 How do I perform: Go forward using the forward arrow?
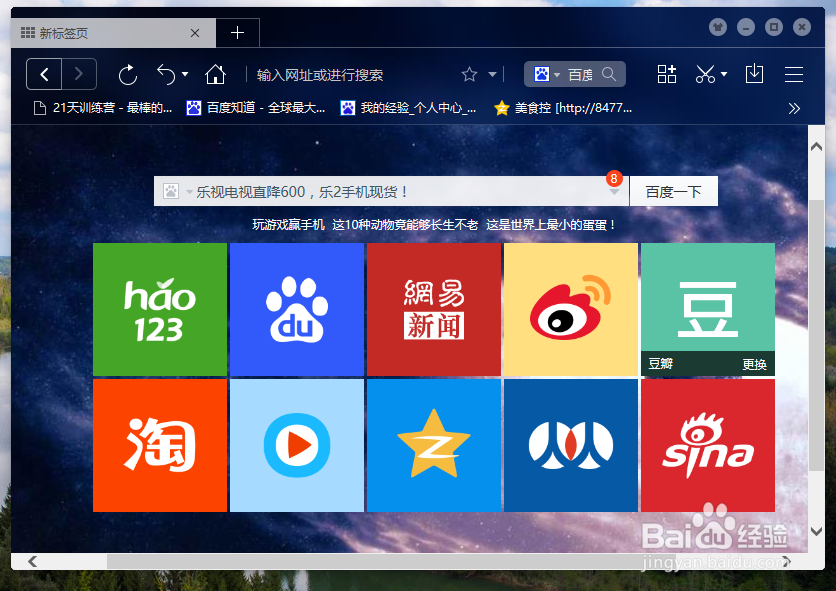(x=79, y=74)
